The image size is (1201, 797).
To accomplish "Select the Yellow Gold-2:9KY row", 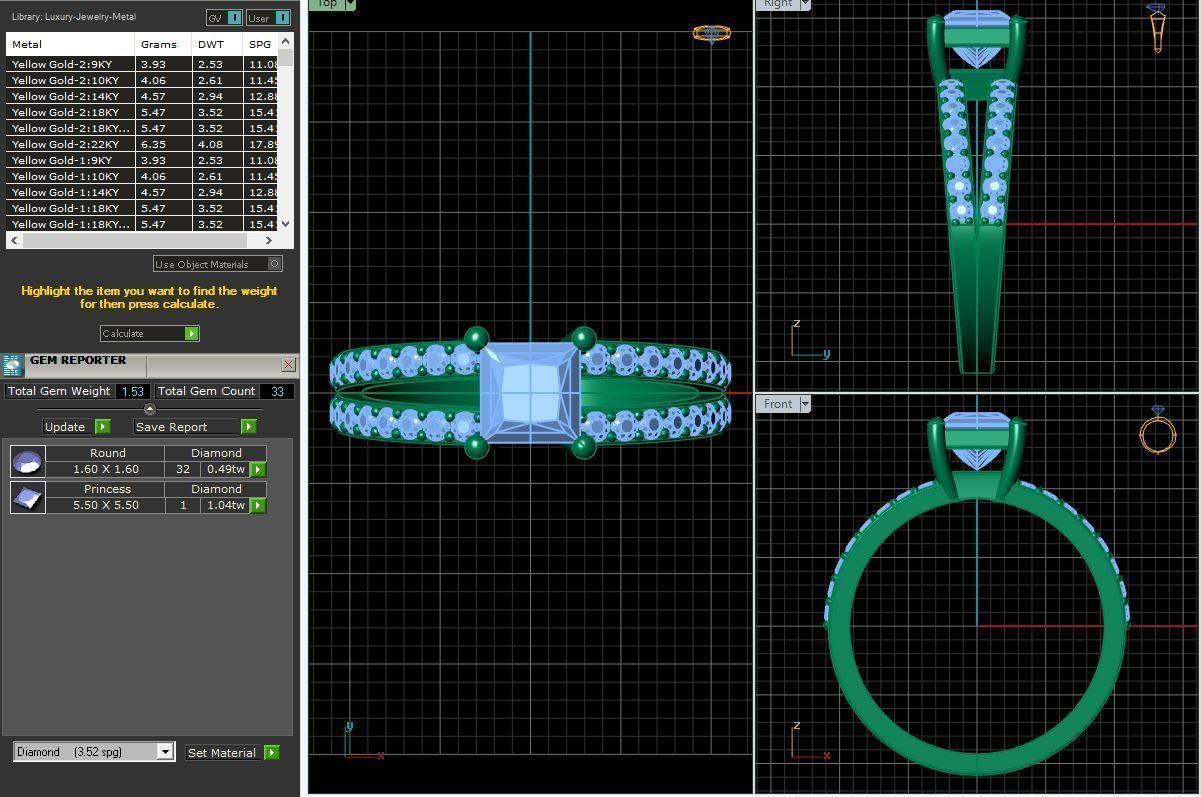I will tap(144, 64).
